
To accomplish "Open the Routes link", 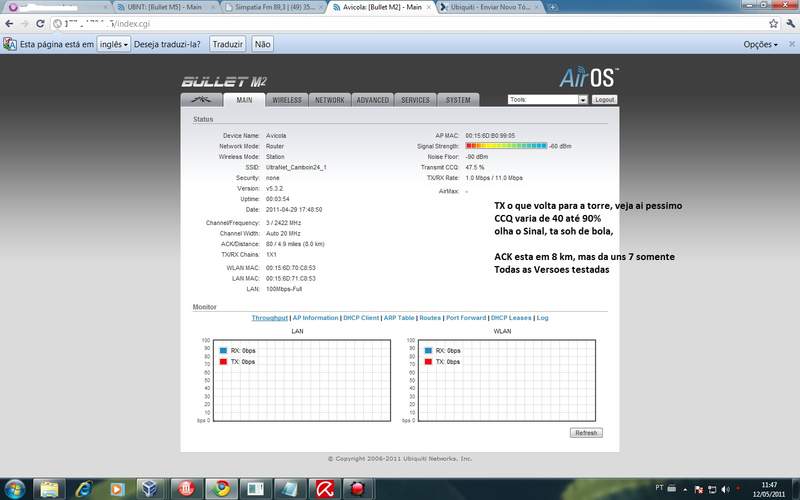I will 430,318.
